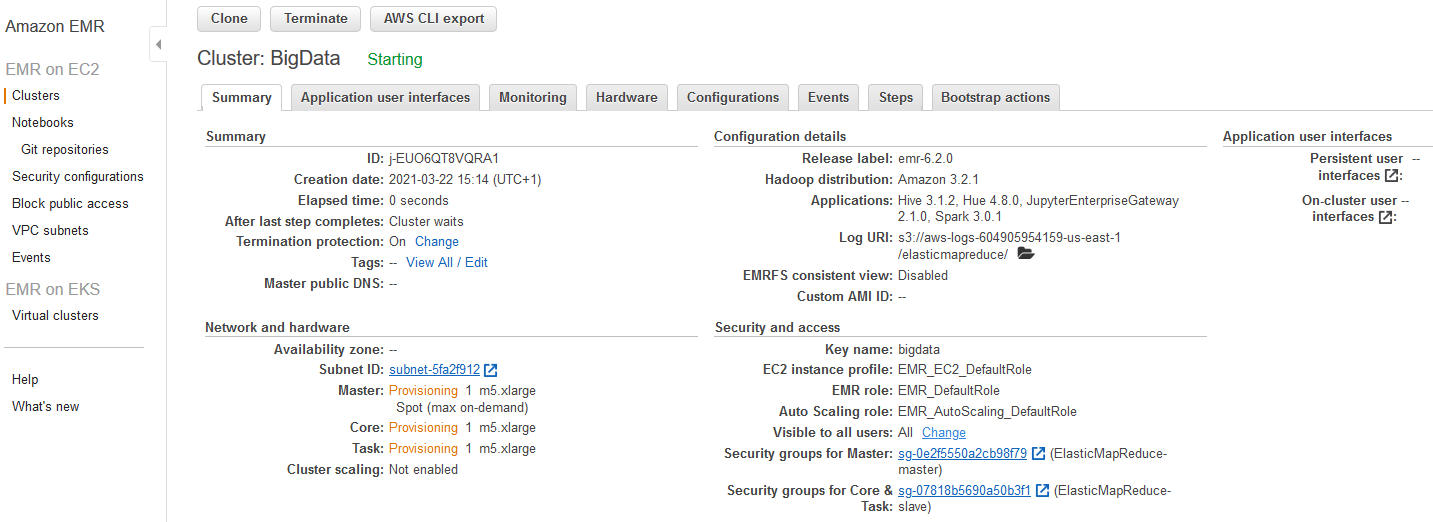
Task: Clone the BigData cluster
Action: pyautogui.click(x=229, y=19)
